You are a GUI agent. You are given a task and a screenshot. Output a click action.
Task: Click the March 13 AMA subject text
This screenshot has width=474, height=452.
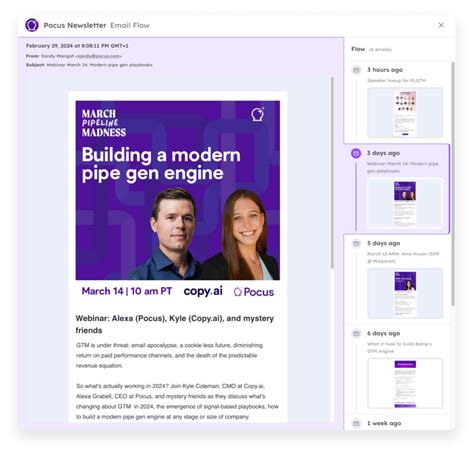[x=403, y=257]
